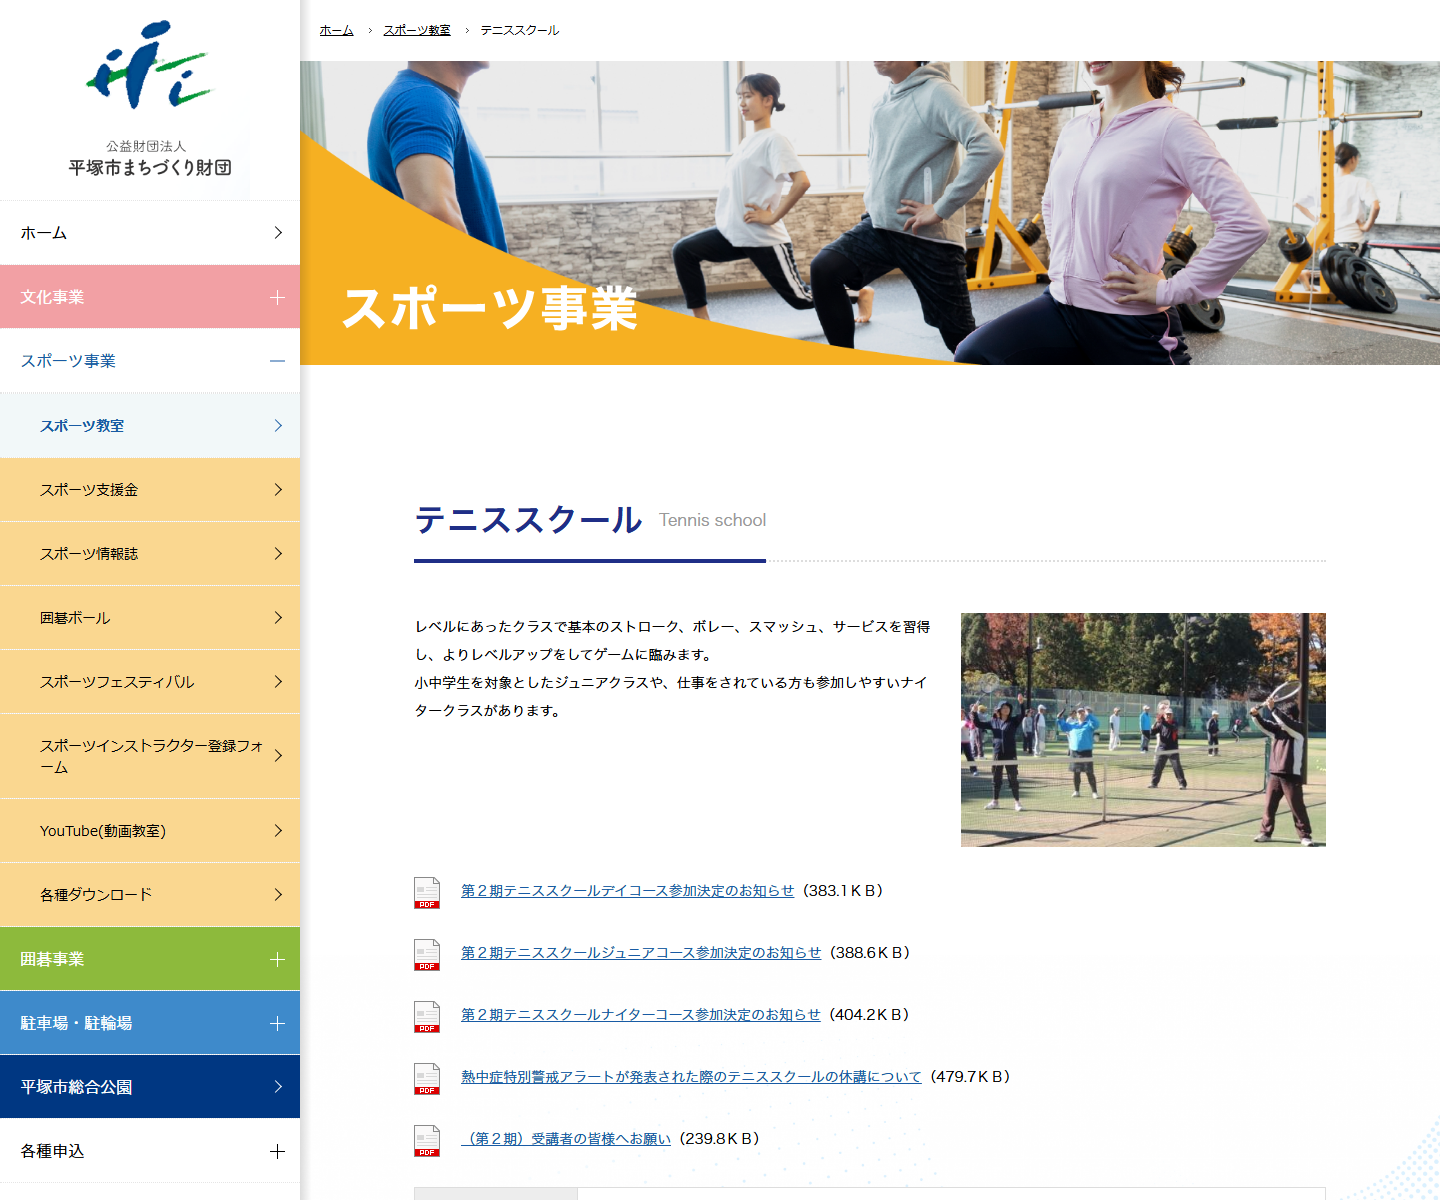The width and height of the screenshot is (1440, 1200).
Task: Open PDF icon for ジュニアコース参加決定
Action: (x=427, y=954)
